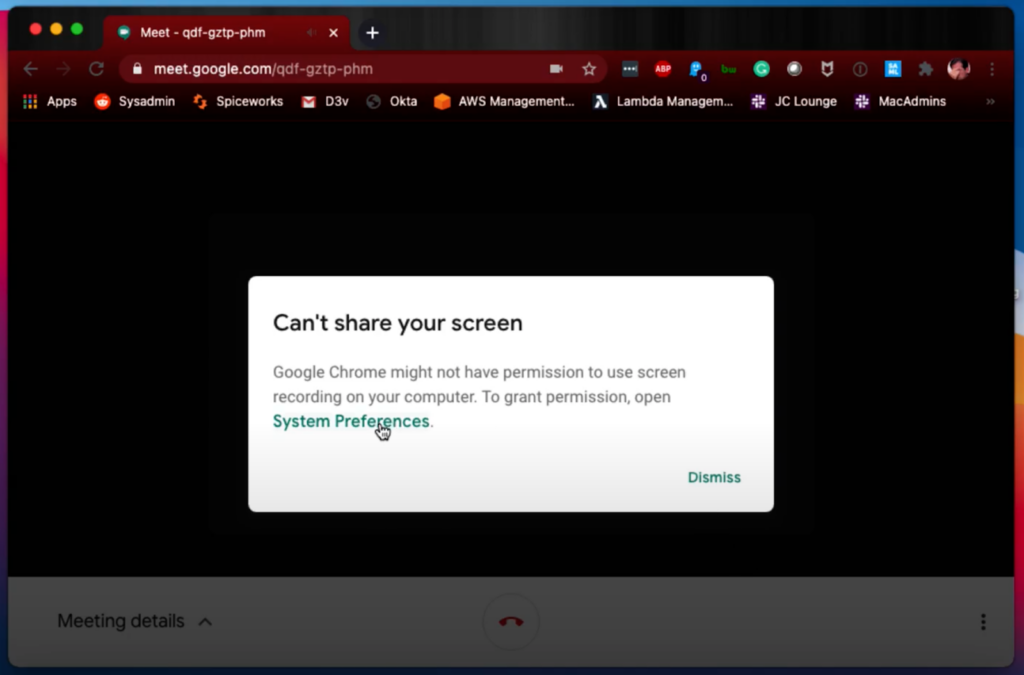This screenshot has width=1024, height=675.
Task: Go back to the previous page
Action: [31, 69]
